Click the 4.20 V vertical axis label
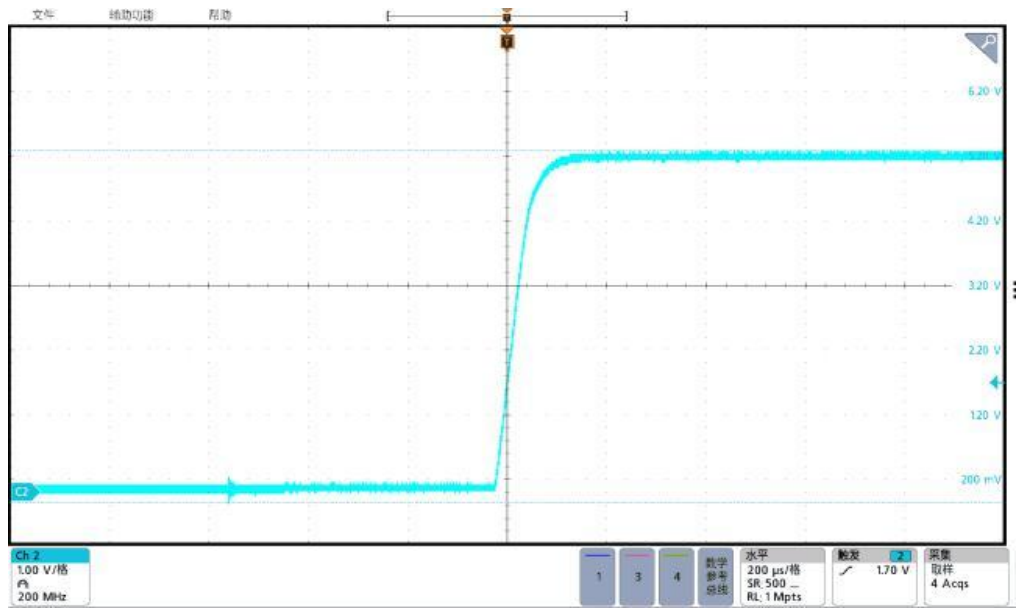The image size is (1024, 616). [984, 221]
